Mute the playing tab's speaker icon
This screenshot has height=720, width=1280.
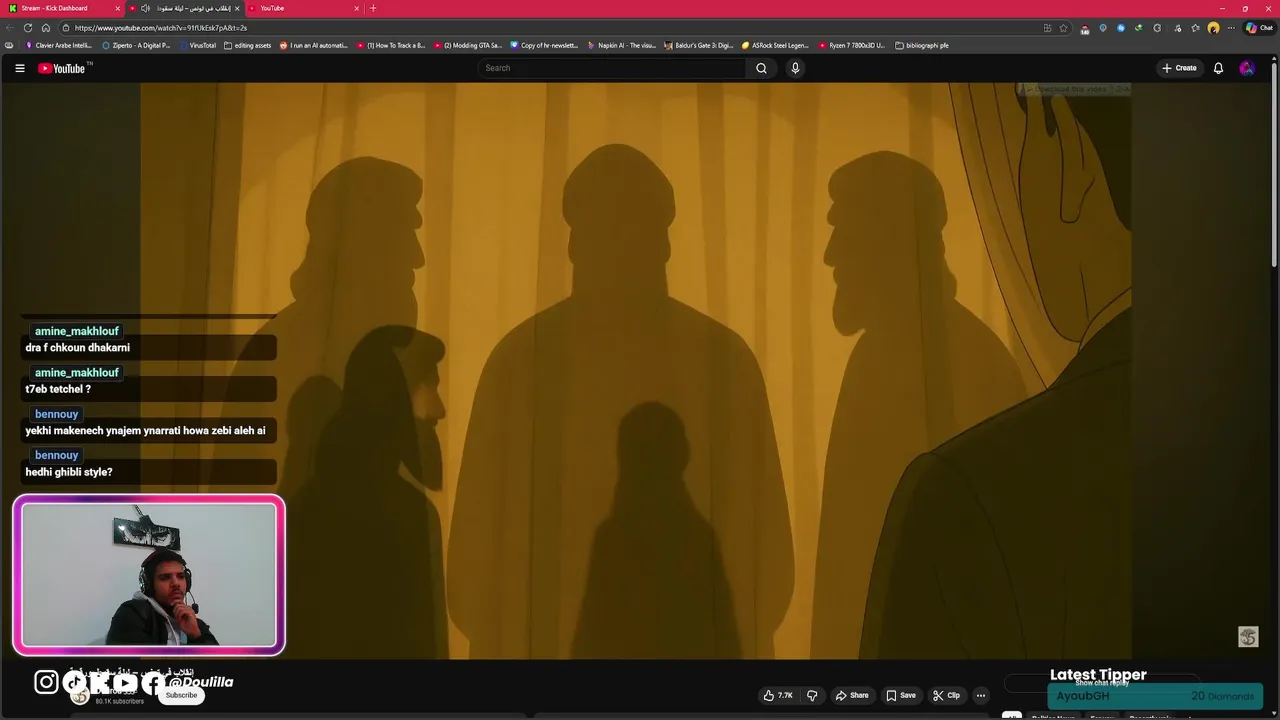[x=147, y=8]
